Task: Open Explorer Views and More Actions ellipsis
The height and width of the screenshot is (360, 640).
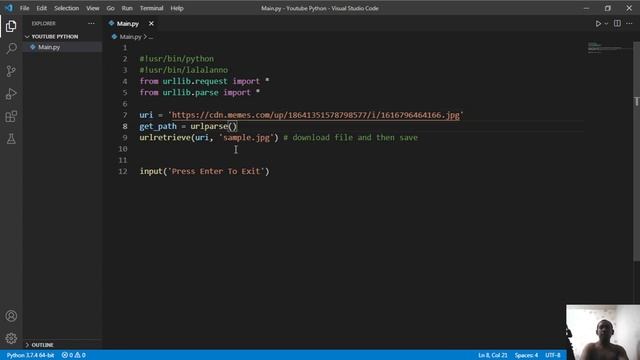Action: pyautogui.click(x=91, y=24)
